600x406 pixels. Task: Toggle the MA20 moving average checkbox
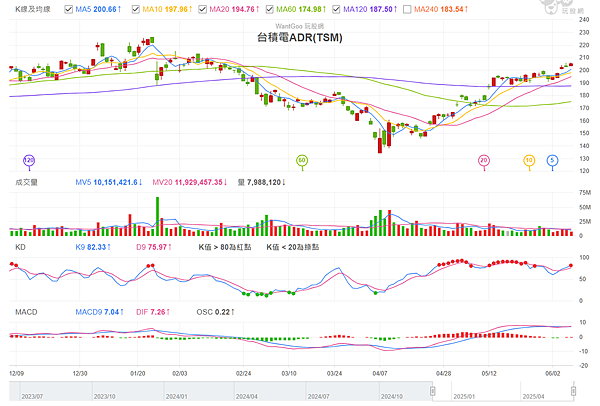[x=202, y=9]
